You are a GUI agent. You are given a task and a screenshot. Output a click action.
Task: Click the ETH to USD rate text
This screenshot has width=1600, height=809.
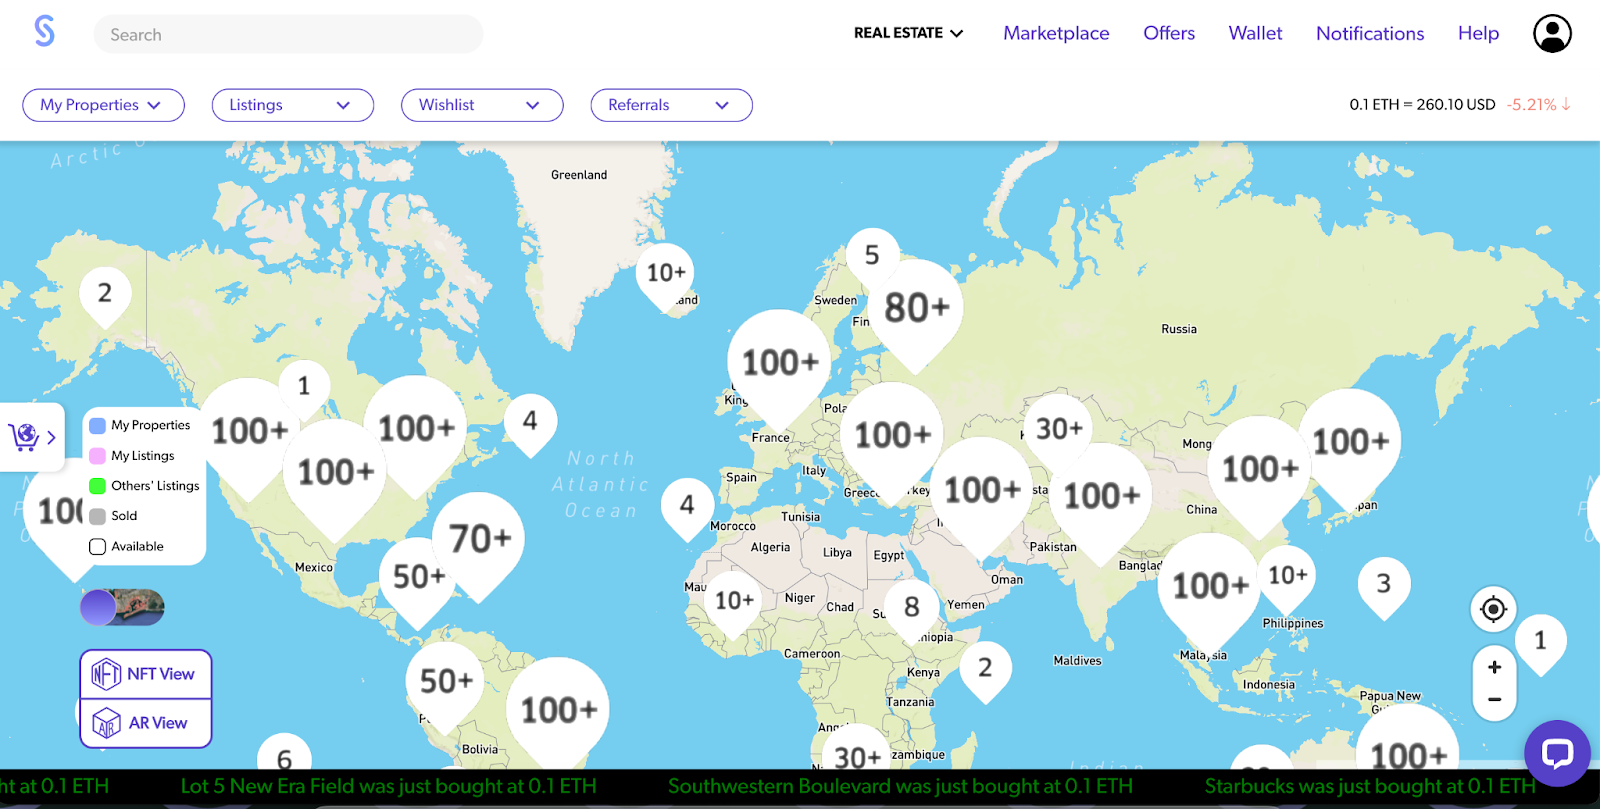[1422, 105]
